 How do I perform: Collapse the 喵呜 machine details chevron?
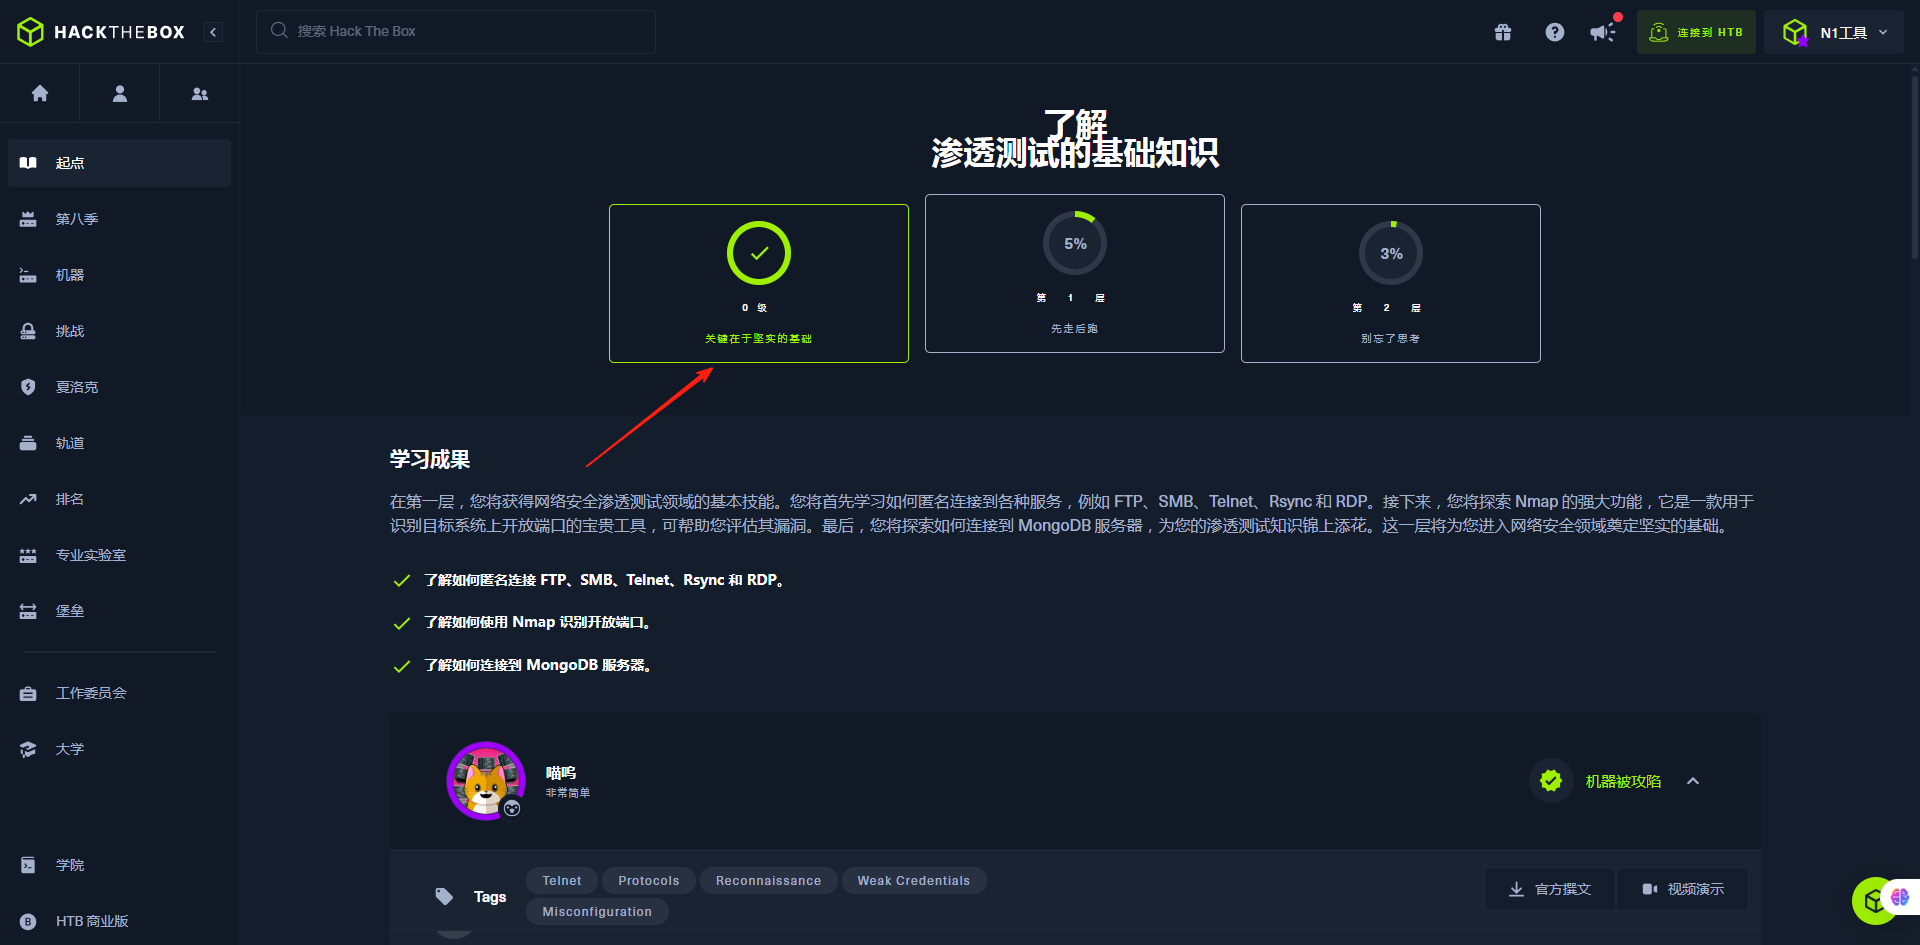[x=1693, y=781]
